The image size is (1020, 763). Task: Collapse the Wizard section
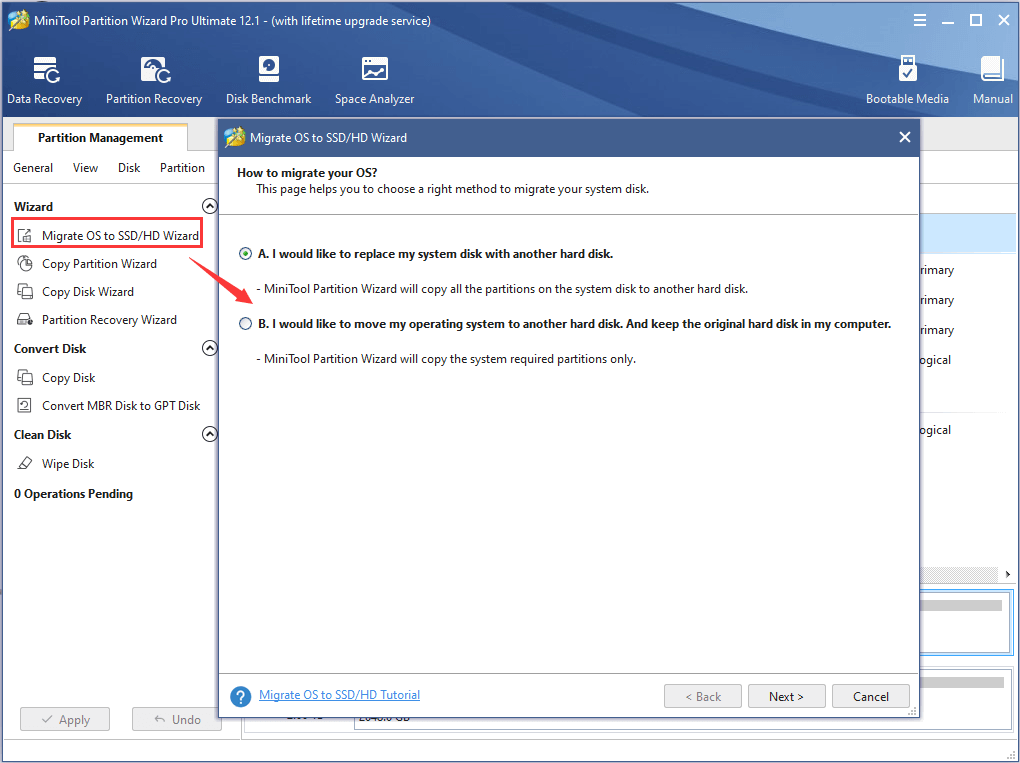[209, 206]
